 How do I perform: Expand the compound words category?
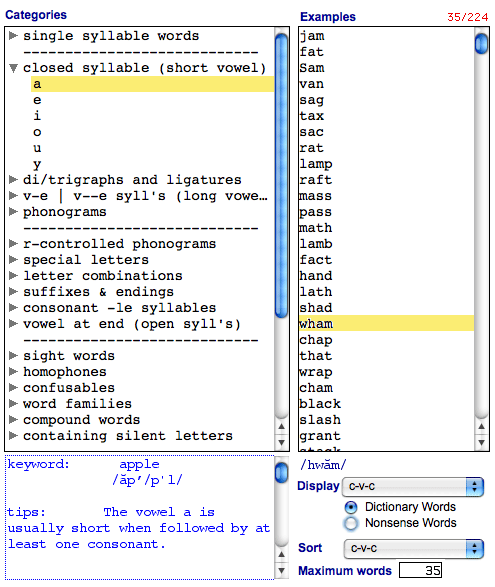13,420
